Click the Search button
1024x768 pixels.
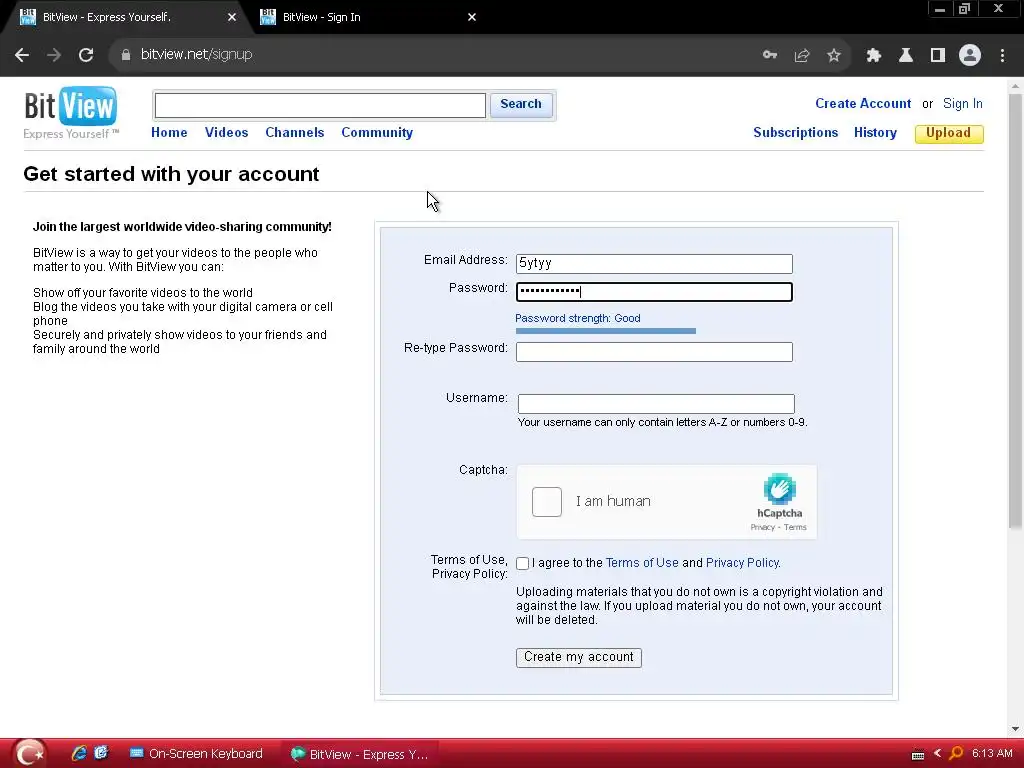[x=521, y=104]
